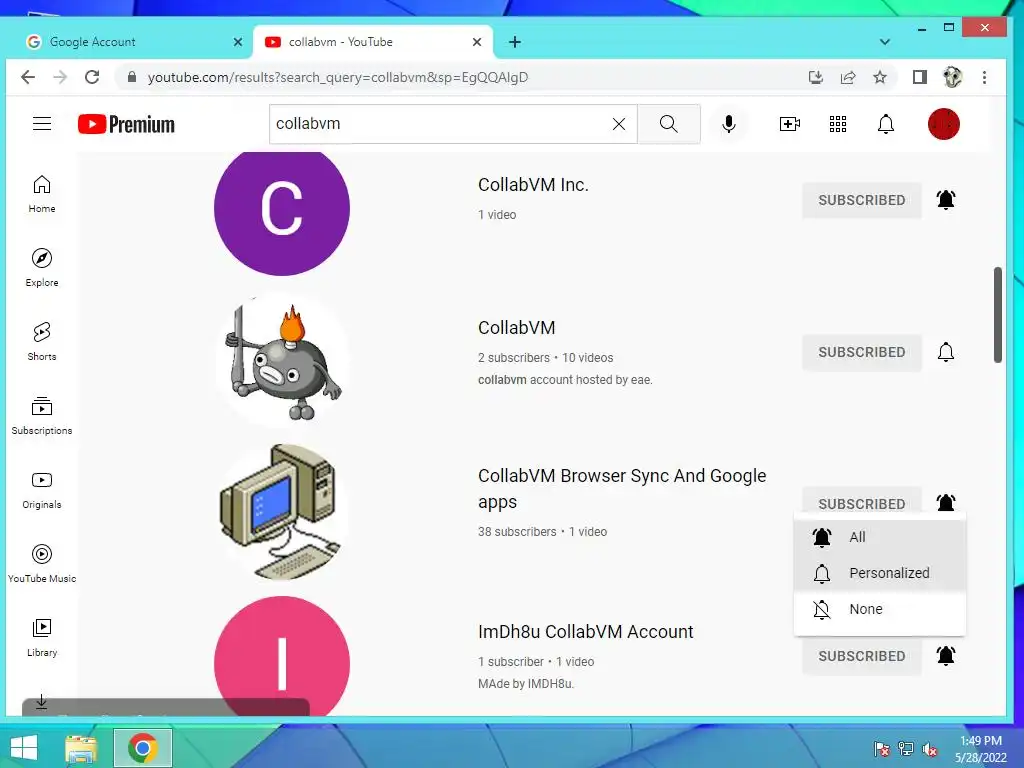Click the YouTube Premium logo
This screenshot has height=768, width=1024.
click(126, 124)
